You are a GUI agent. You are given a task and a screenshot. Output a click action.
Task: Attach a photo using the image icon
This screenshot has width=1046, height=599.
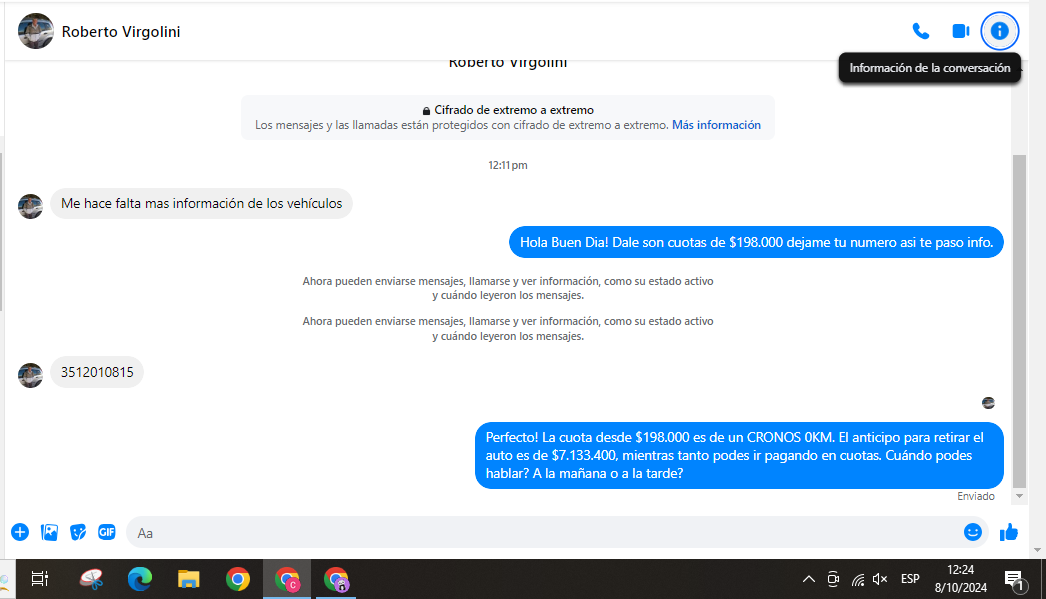49,532
